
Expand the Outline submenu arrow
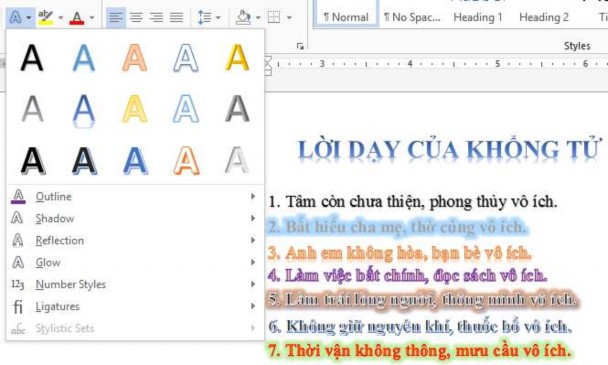coord(253,196)
